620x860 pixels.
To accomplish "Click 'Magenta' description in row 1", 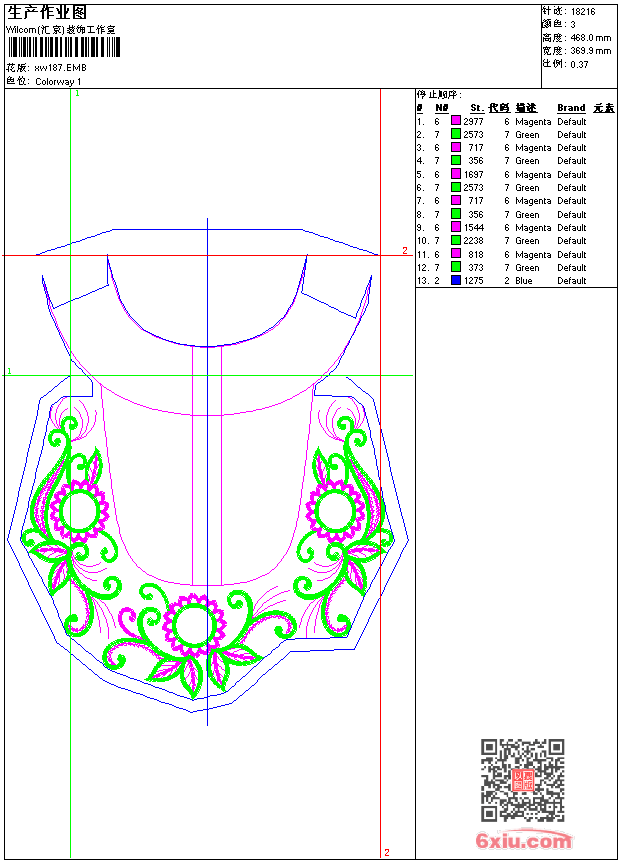I will pos(533,122).
